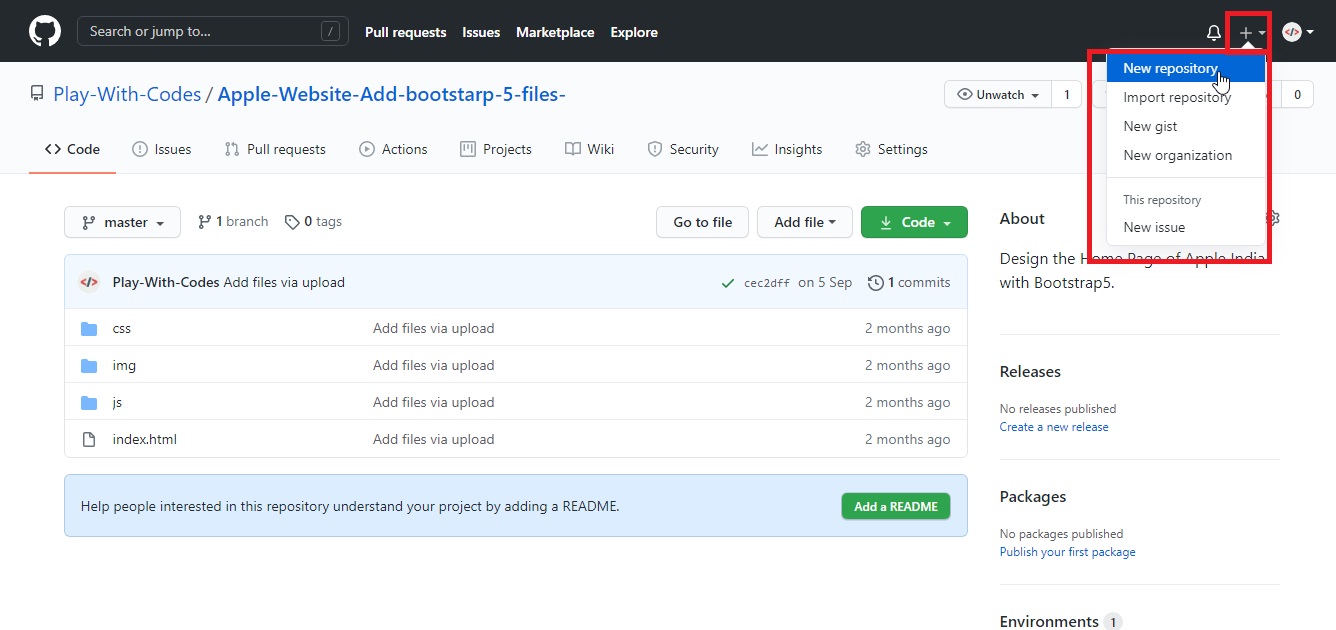Open the img row commit message

click(434, 365)
